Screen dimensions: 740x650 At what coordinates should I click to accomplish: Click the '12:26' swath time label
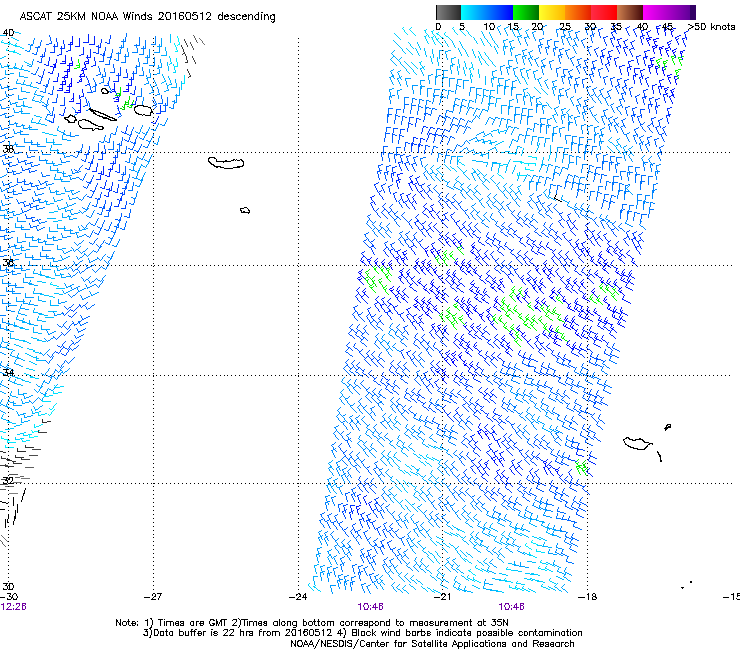click(x=13, y=607)
